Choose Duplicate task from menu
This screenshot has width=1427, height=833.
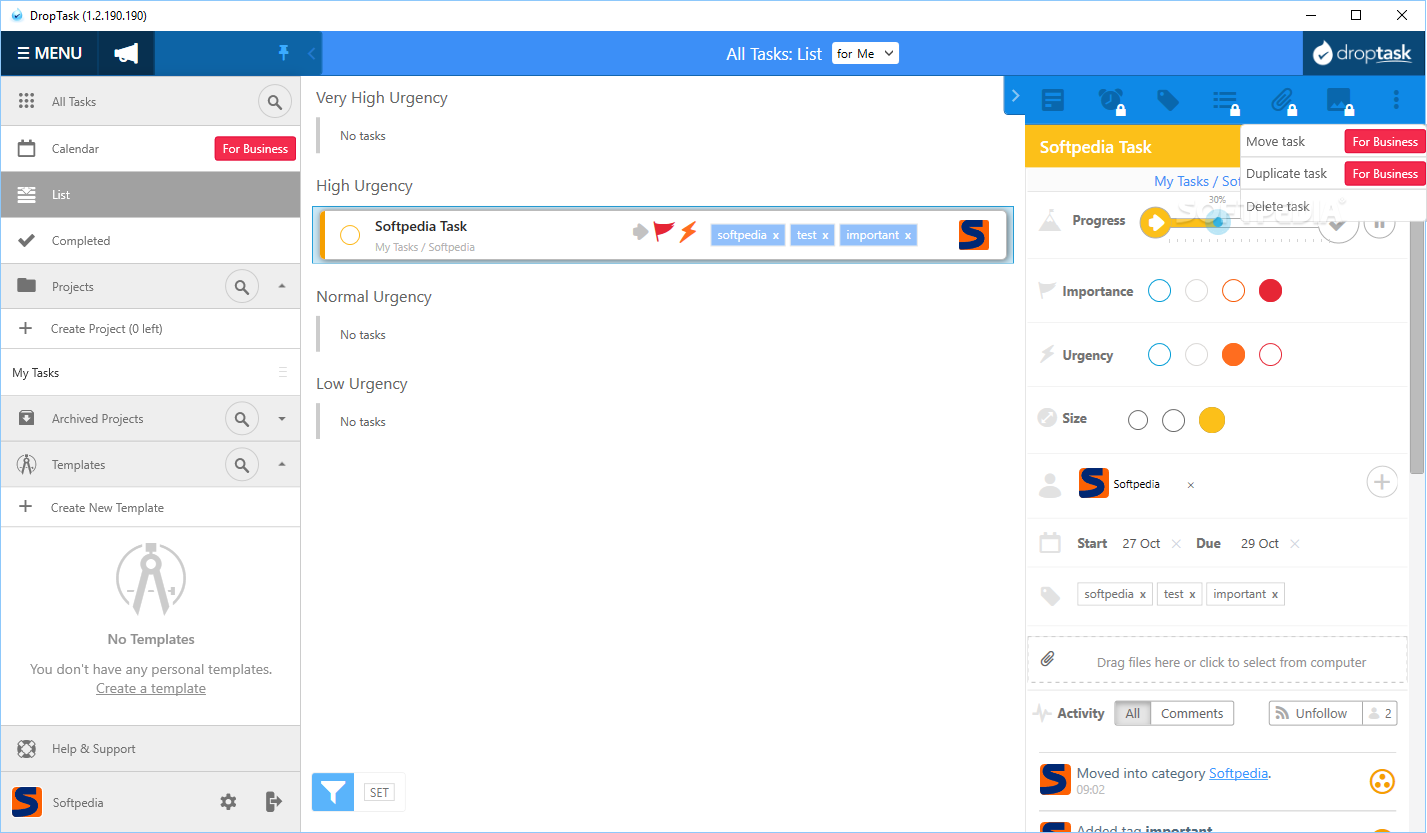tap(1287, 174)
